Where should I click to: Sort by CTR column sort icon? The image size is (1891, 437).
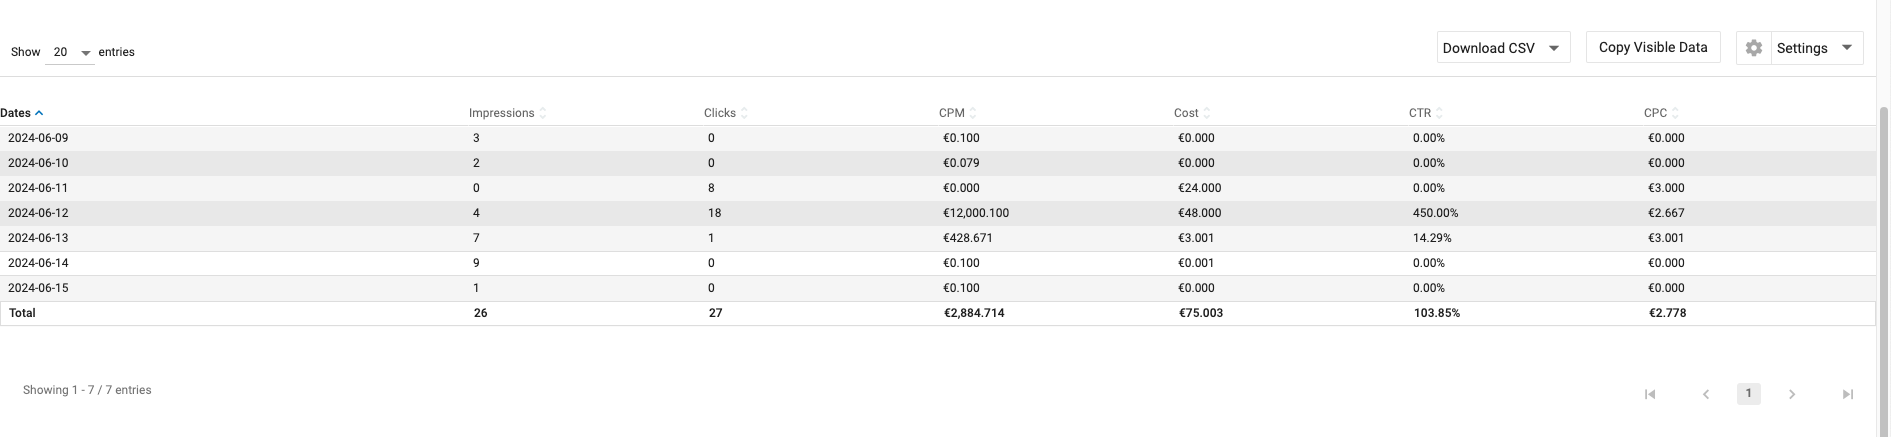pyautogui.click(x=1440, y=113)
